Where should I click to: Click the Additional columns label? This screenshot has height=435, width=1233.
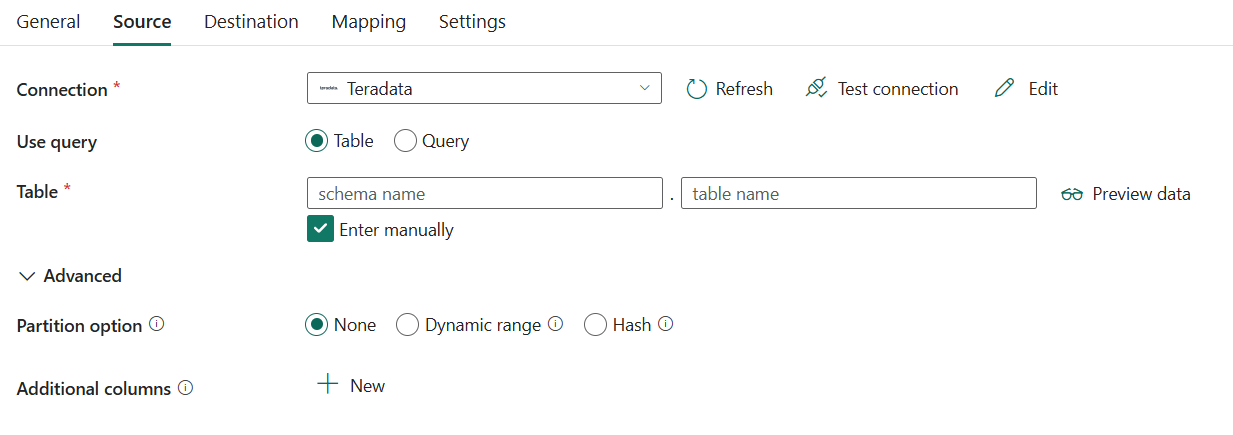[x=94, y=389]
